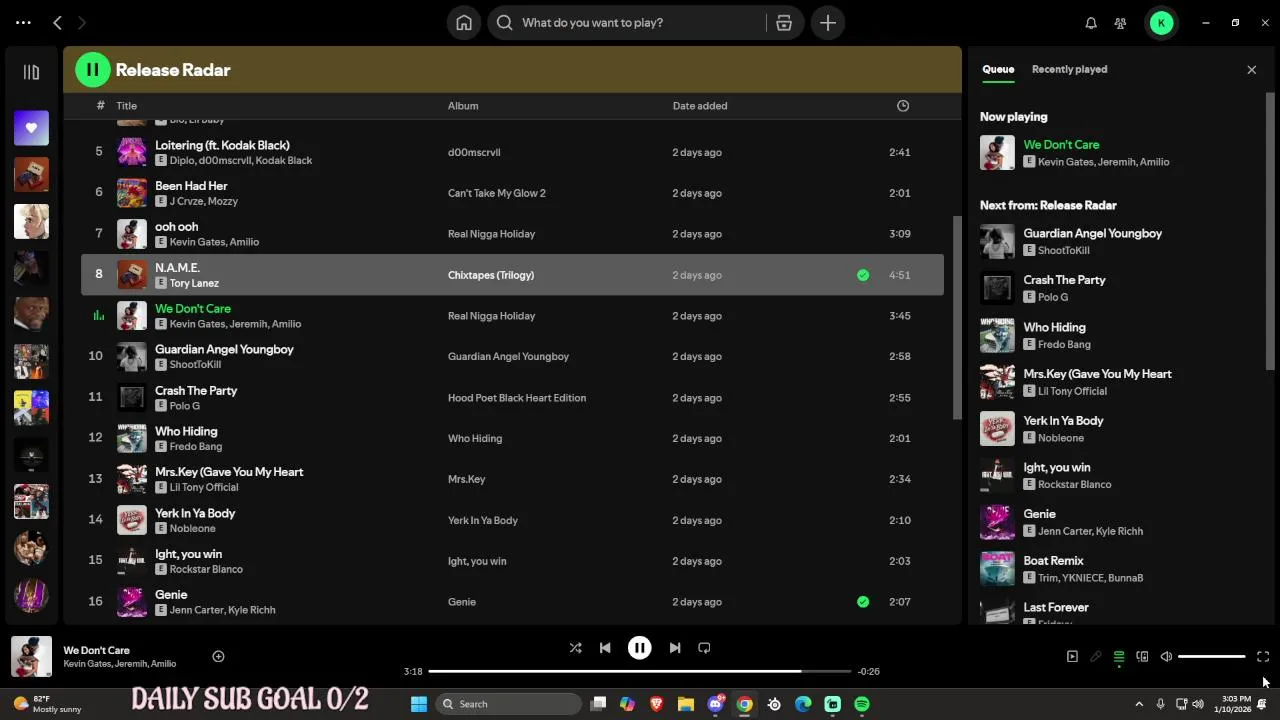This screenshot has height=720, width=1280.
Task: Open the Browse icon in the search bar
Action: (784, 23)
